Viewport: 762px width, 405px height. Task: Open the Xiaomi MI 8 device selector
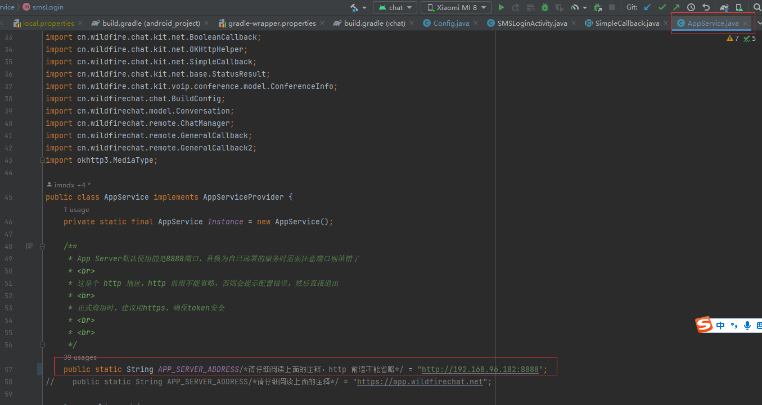point(456,7)
